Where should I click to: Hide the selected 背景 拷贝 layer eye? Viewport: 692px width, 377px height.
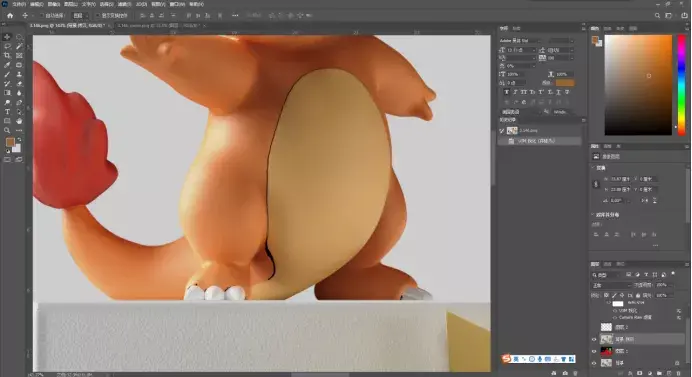coord(594,339)
